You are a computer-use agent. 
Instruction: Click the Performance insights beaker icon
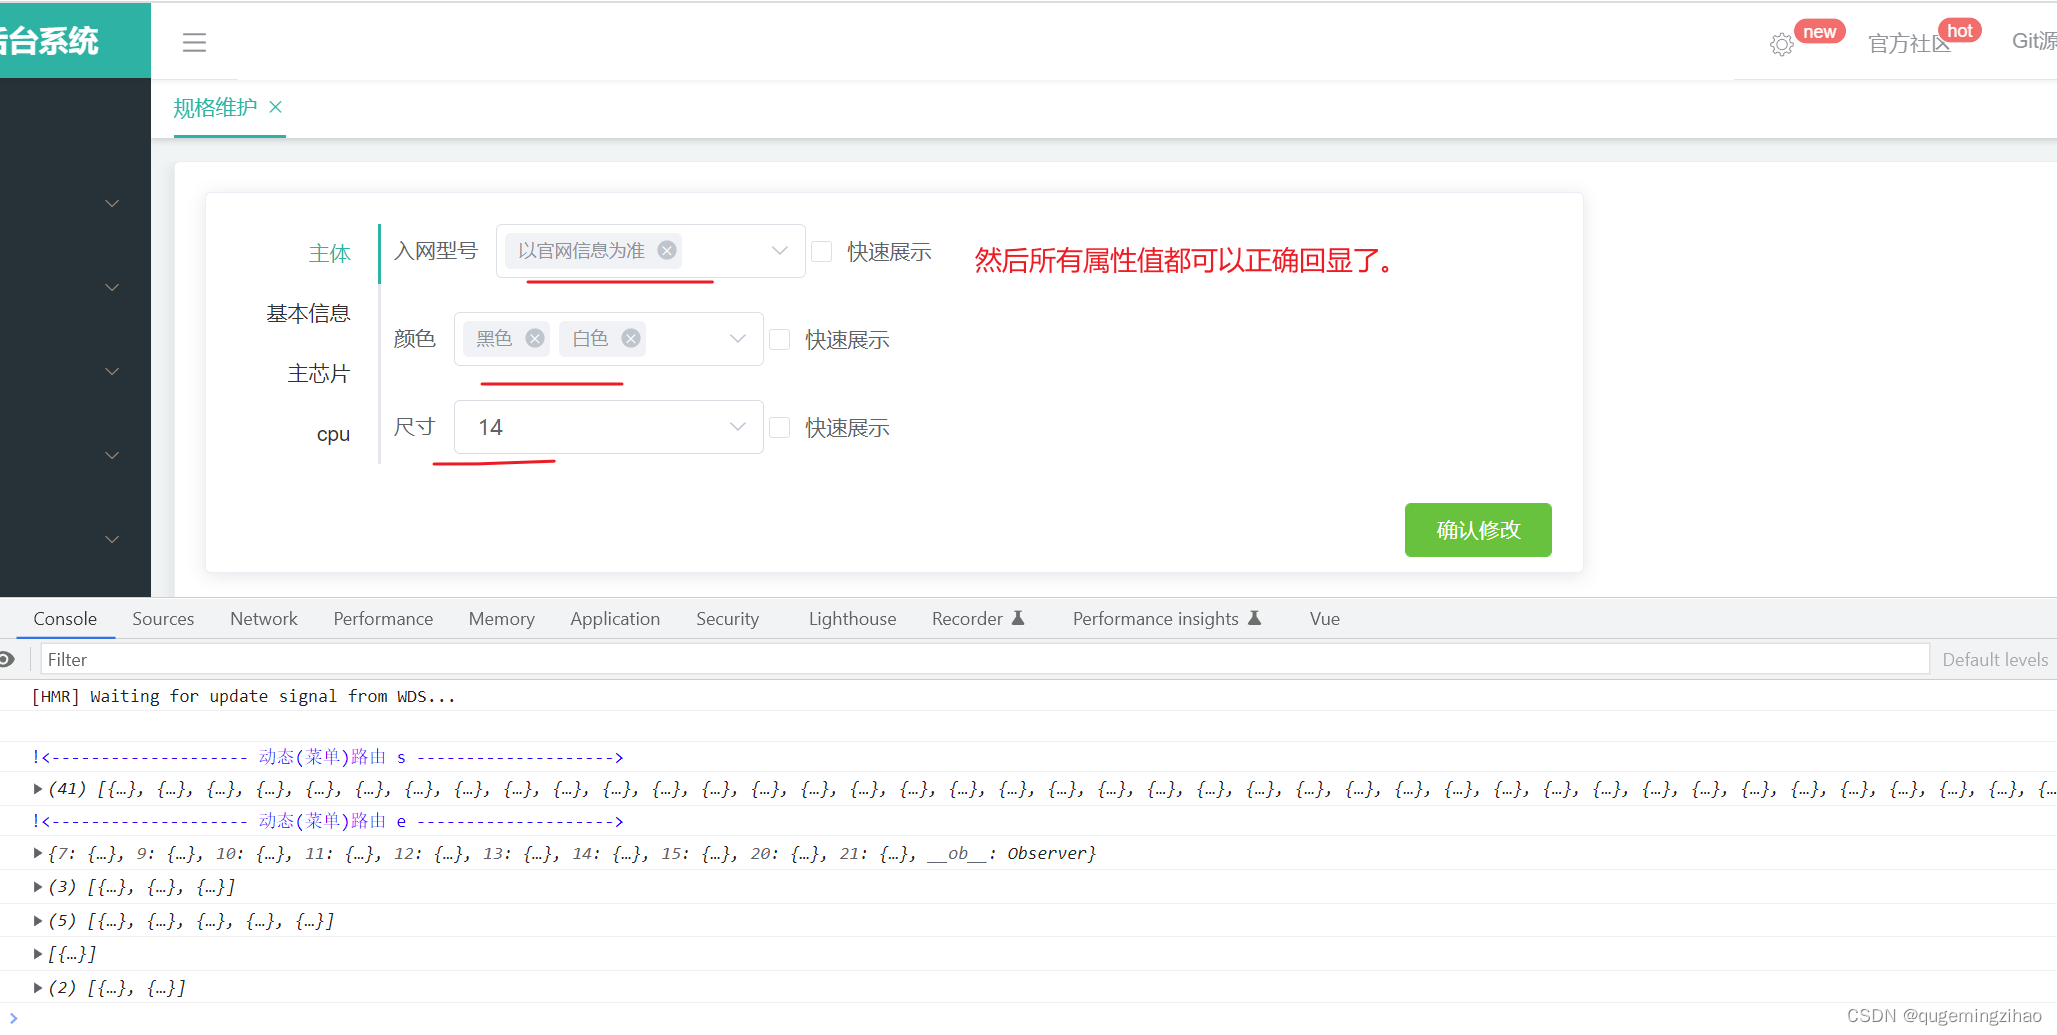[x=1254, y=618]
